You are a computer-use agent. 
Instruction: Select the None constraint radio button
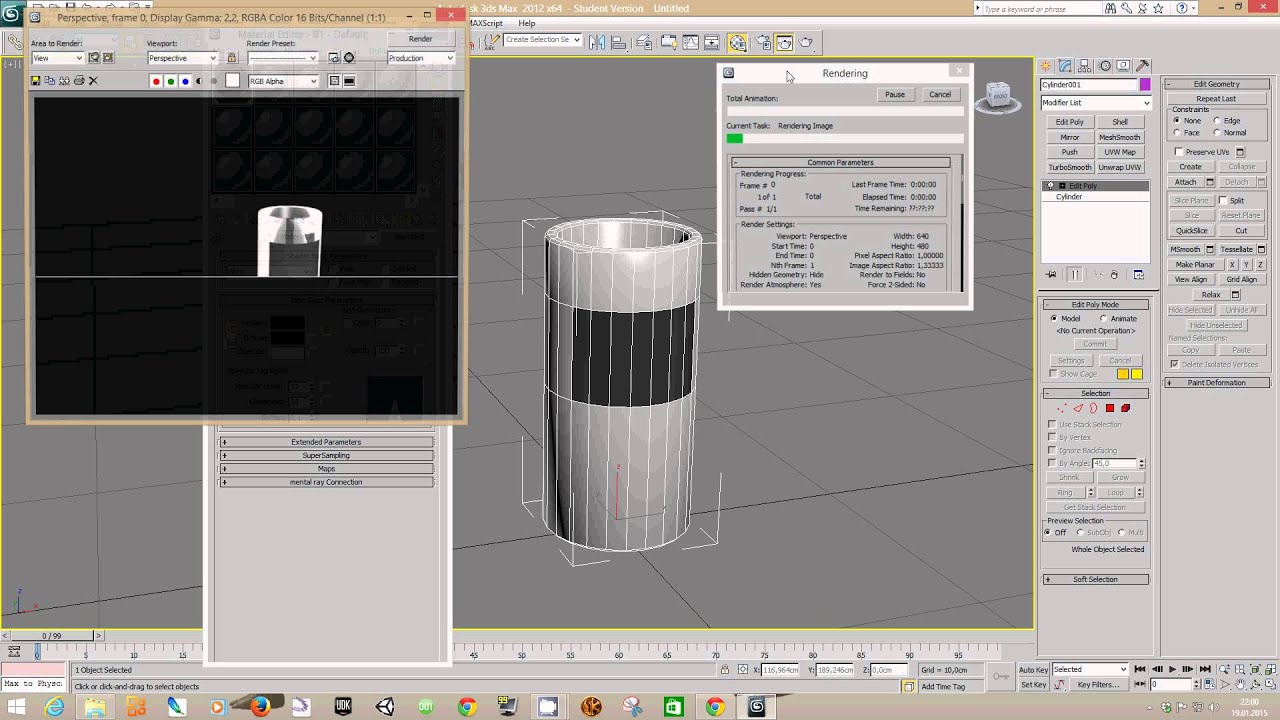tap(1177, 120)
